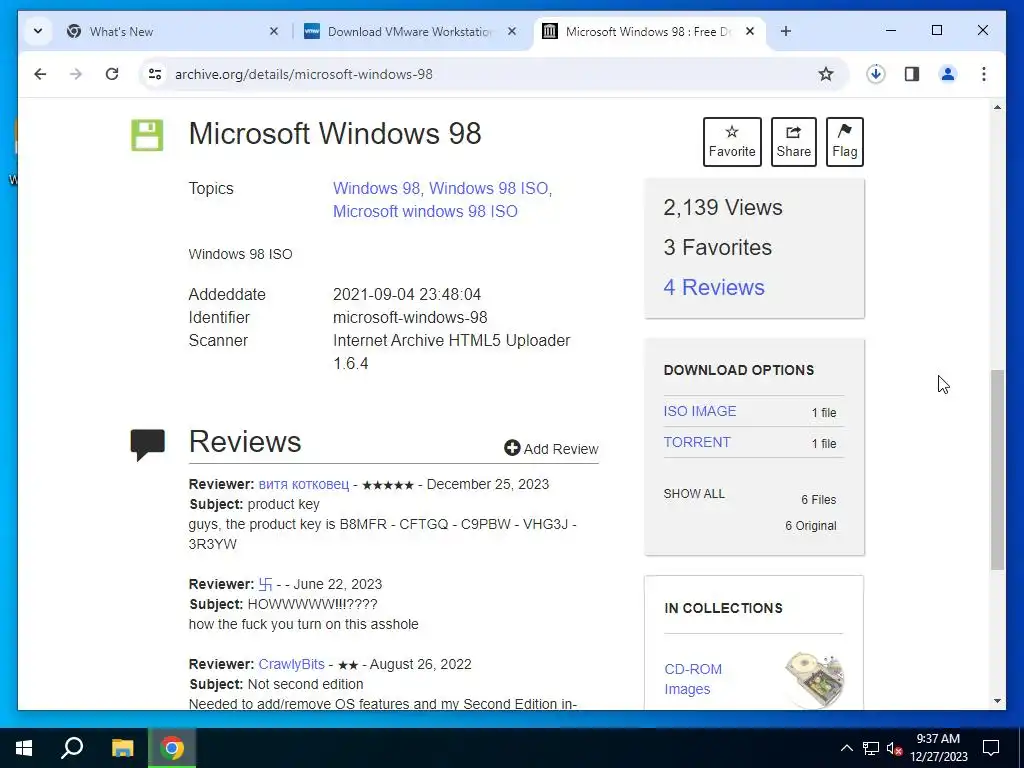
Task: Click the scrollbar down arrow
Action: tap(997, 701)
